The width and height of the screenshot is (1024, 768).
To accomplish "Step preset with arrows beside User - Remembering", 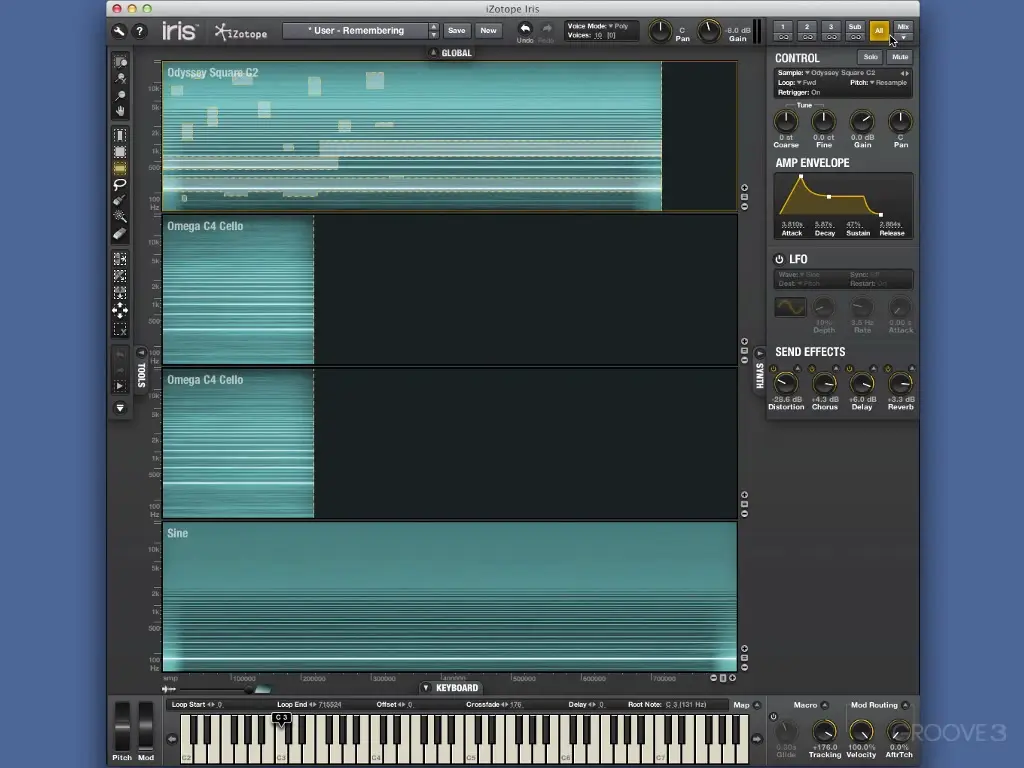I will (434, 31).
